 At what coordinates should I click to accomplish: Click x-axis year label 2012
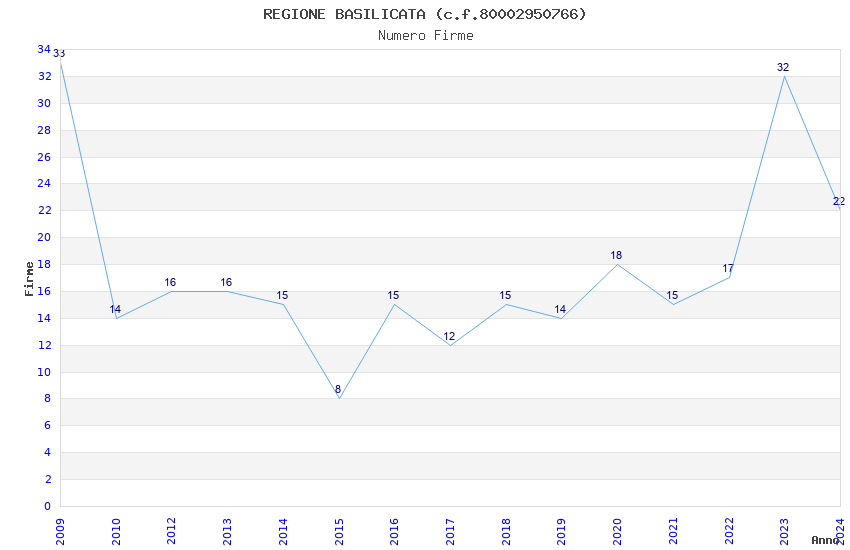pyautogui.click(x=171, y=532)
